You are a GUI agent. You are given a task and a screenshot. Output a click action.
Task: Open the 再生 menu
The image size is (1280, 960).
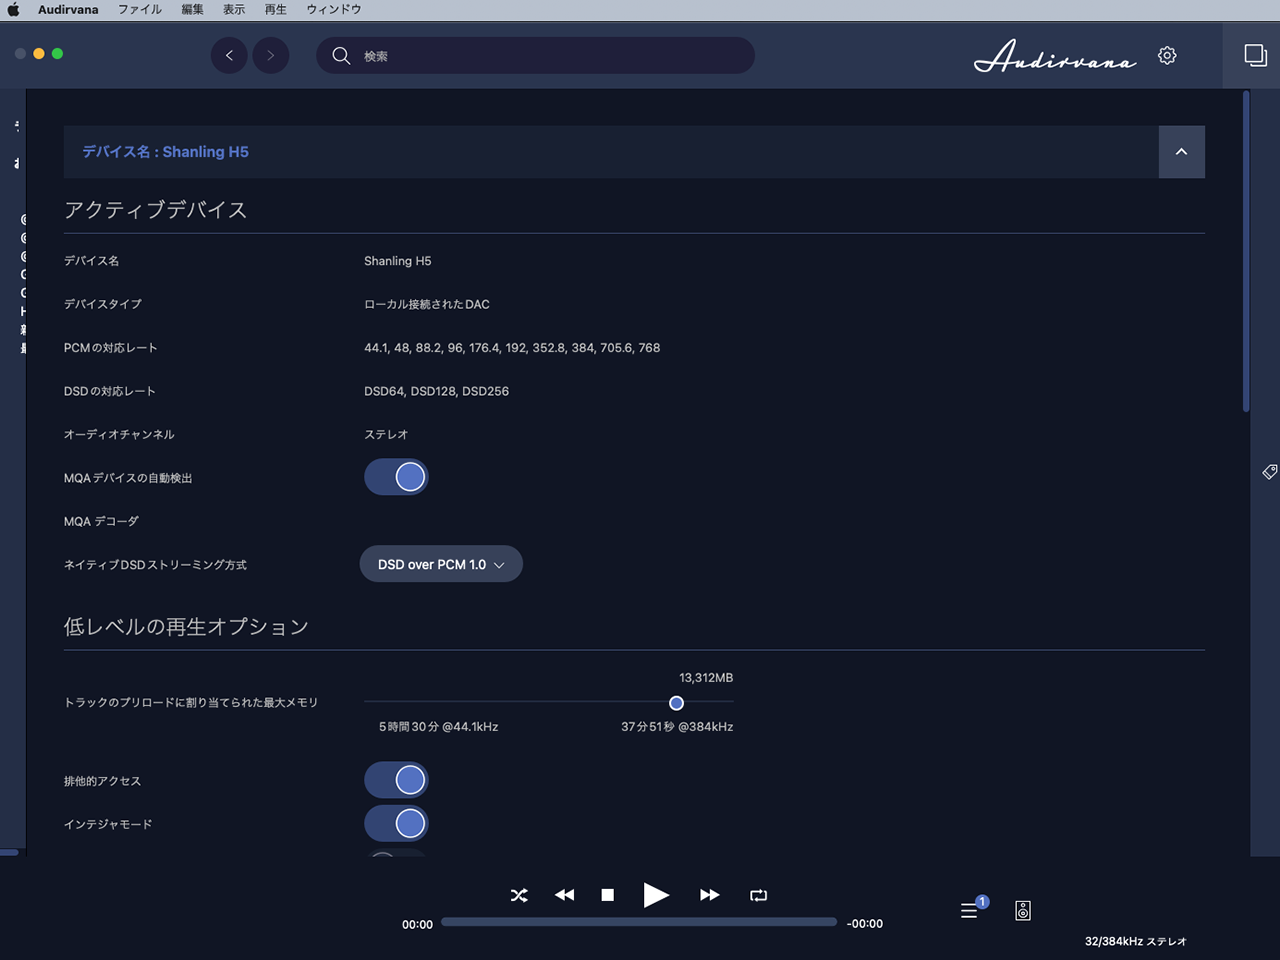[x=276, y=10]
